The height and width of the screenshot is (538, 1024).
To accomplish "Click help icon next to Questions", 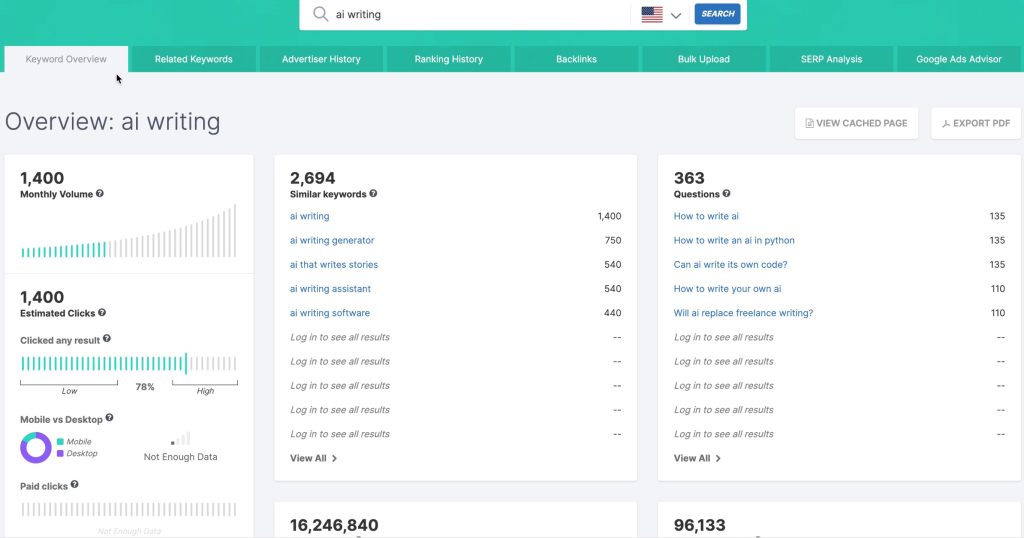I will [x=726, y=194].
